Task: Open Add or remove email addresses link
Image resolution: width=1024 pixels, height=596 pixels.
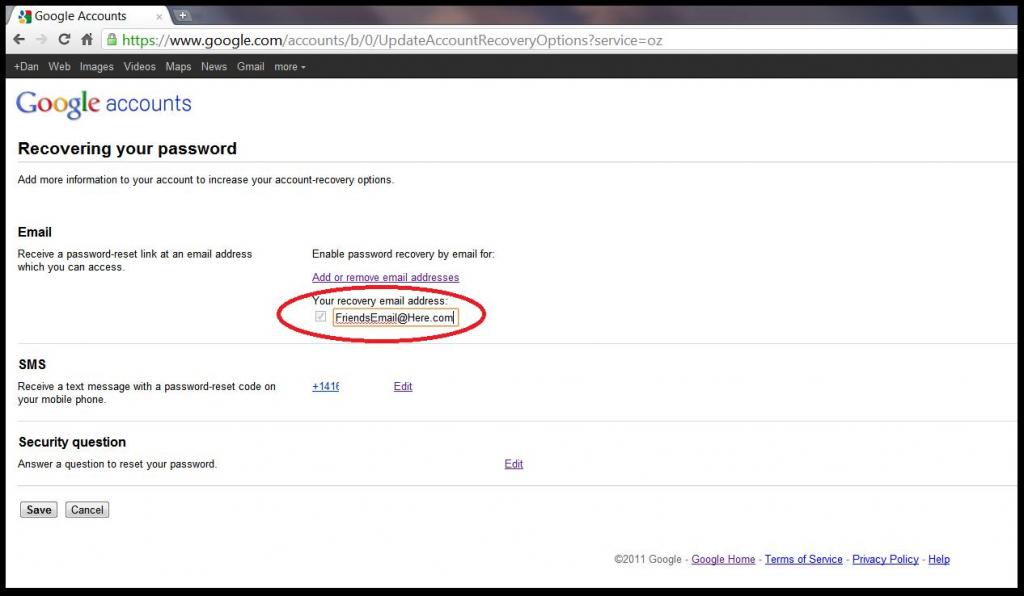Action: [x=385, y=277]
